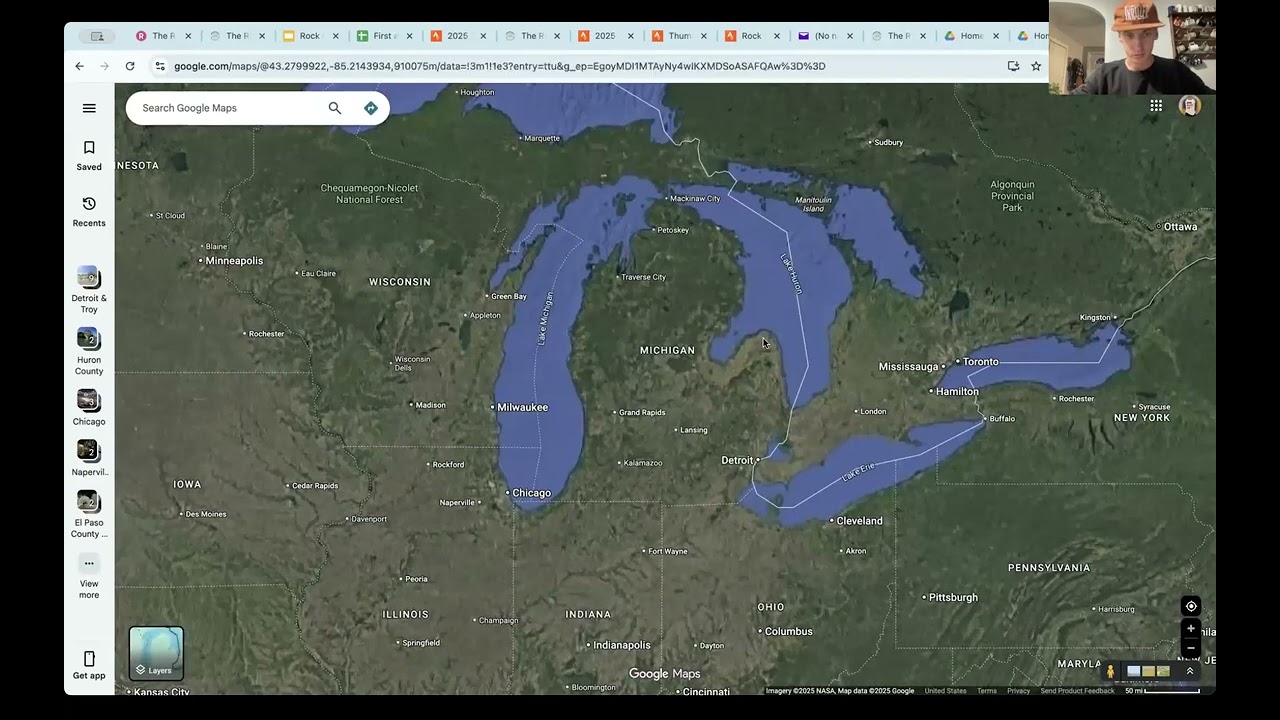1280x720 pixels.
Task: Open the Naperville recent item in sidebar
Action: coord(89,459)
